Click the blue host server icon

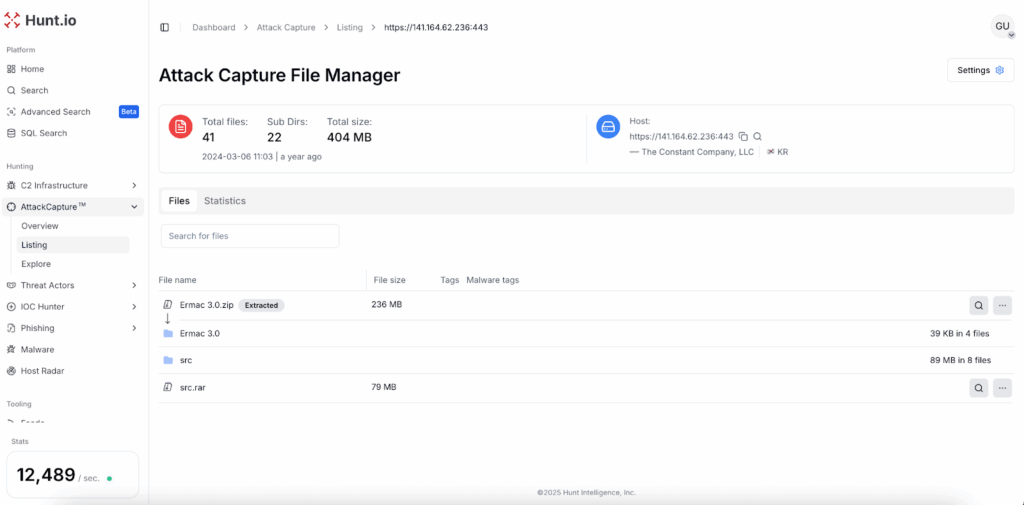coord(608,127)
